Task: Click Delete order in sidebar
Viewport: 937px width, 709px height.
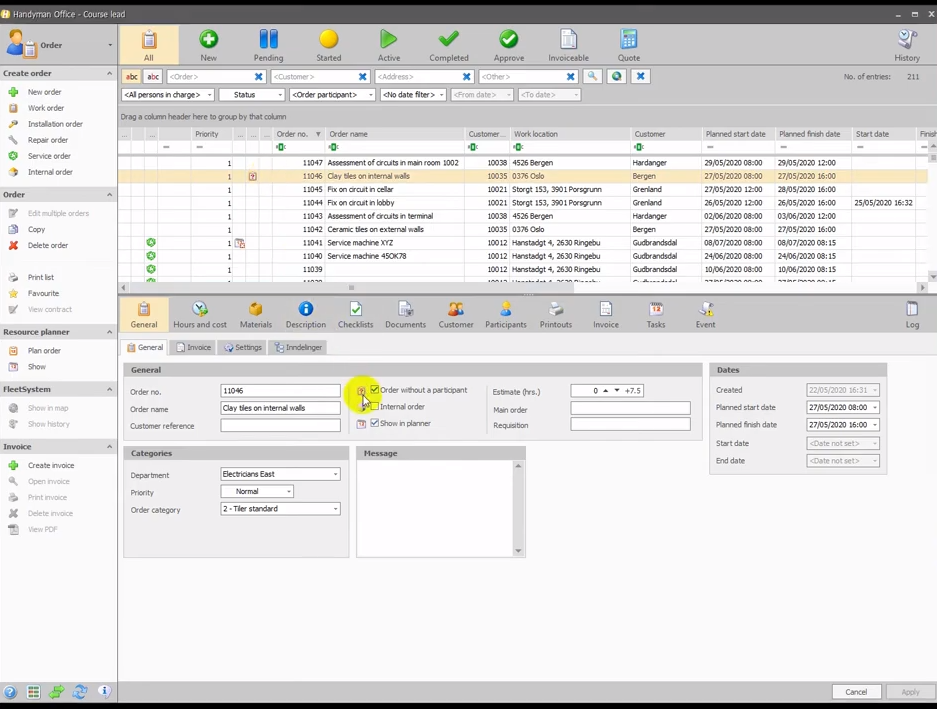Action: tap(48, 245)
